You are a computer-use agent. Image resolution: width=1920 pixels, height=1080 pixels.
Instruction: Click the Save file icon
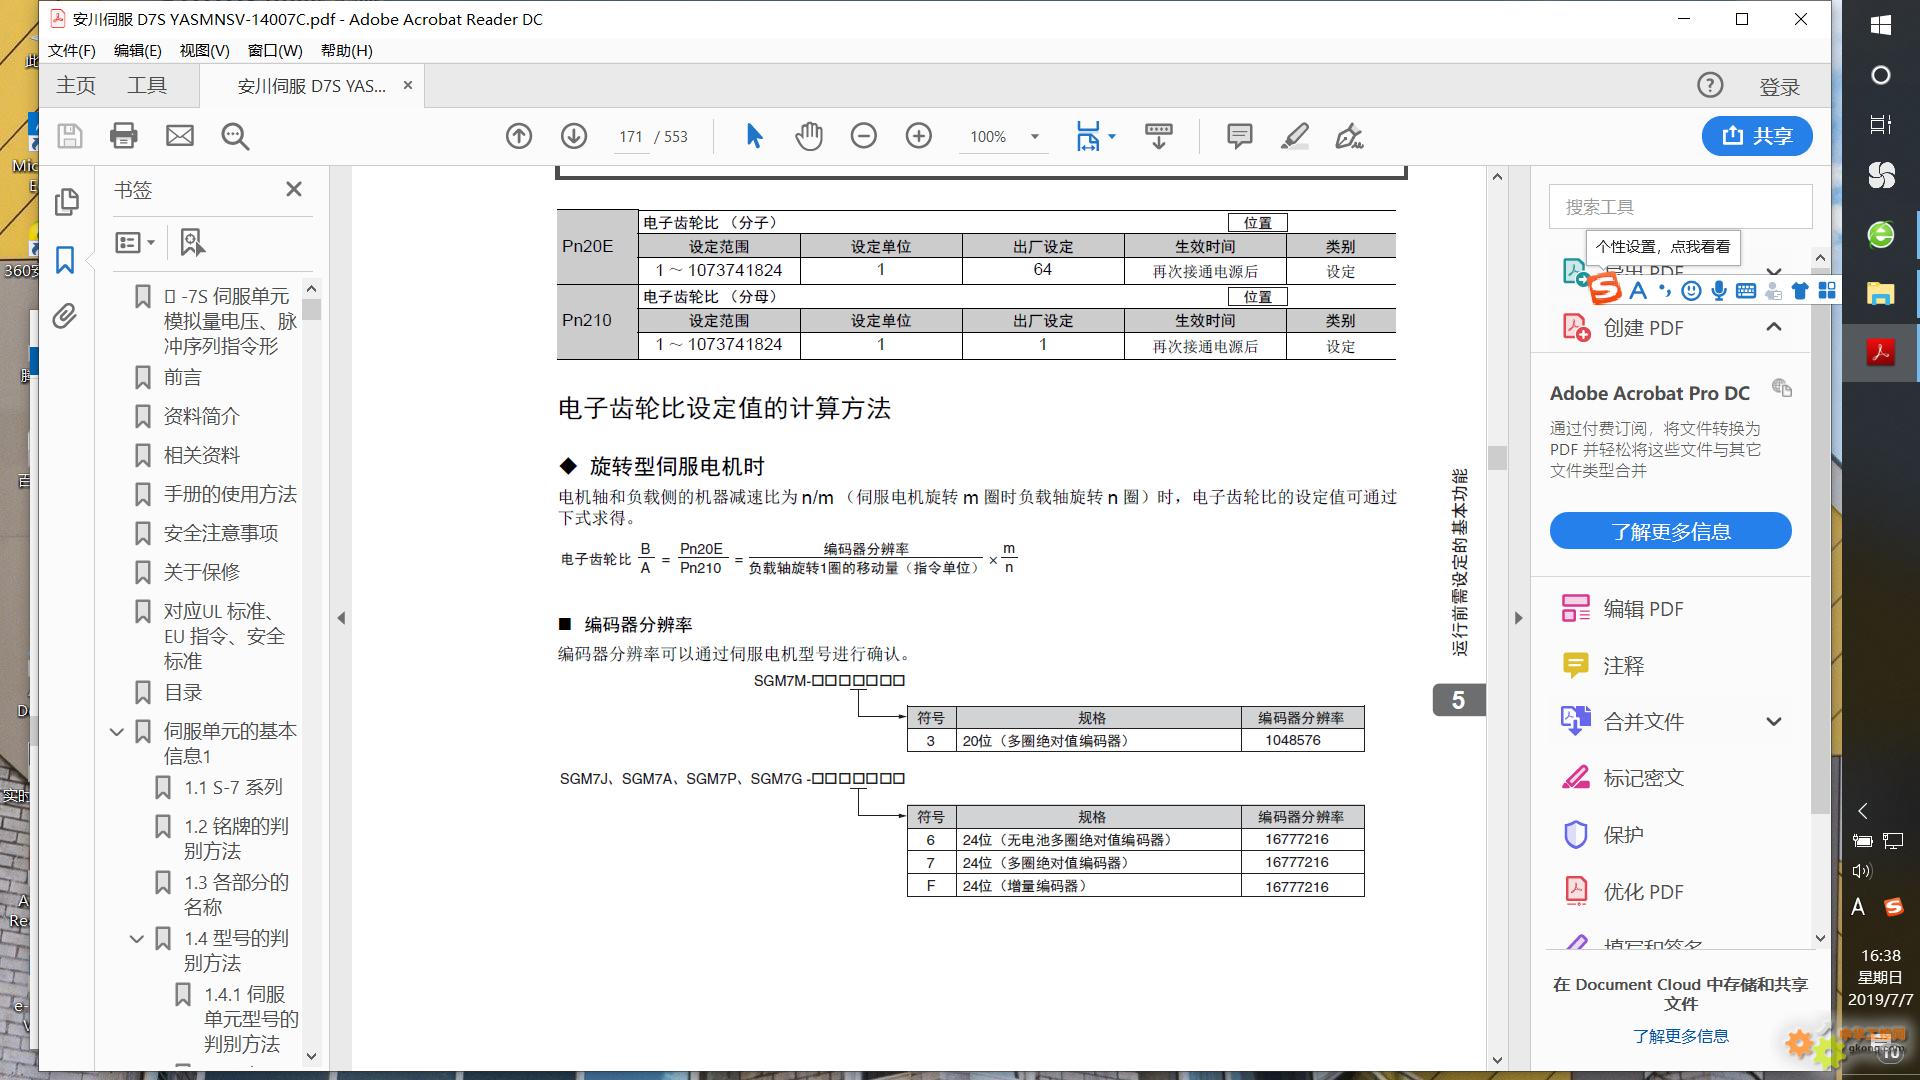70,136
